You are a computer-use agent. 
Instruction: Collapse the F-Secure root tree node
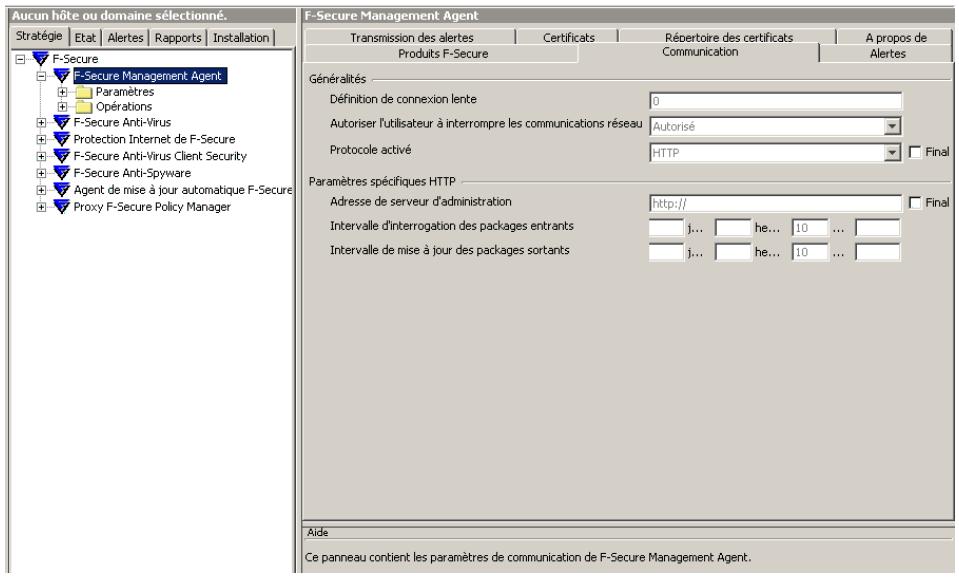tap(20, 59)
